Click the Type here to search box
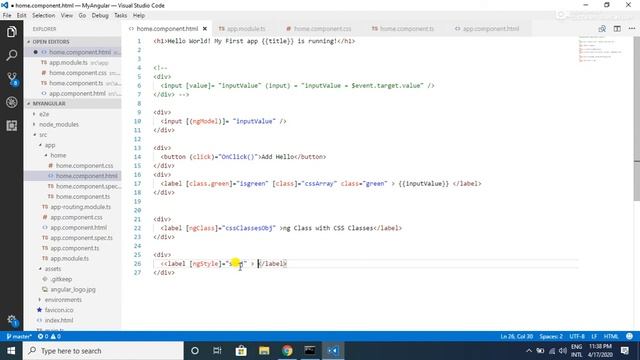The height and width of the screenshot is (360, 640). click(x=103, y=351)
